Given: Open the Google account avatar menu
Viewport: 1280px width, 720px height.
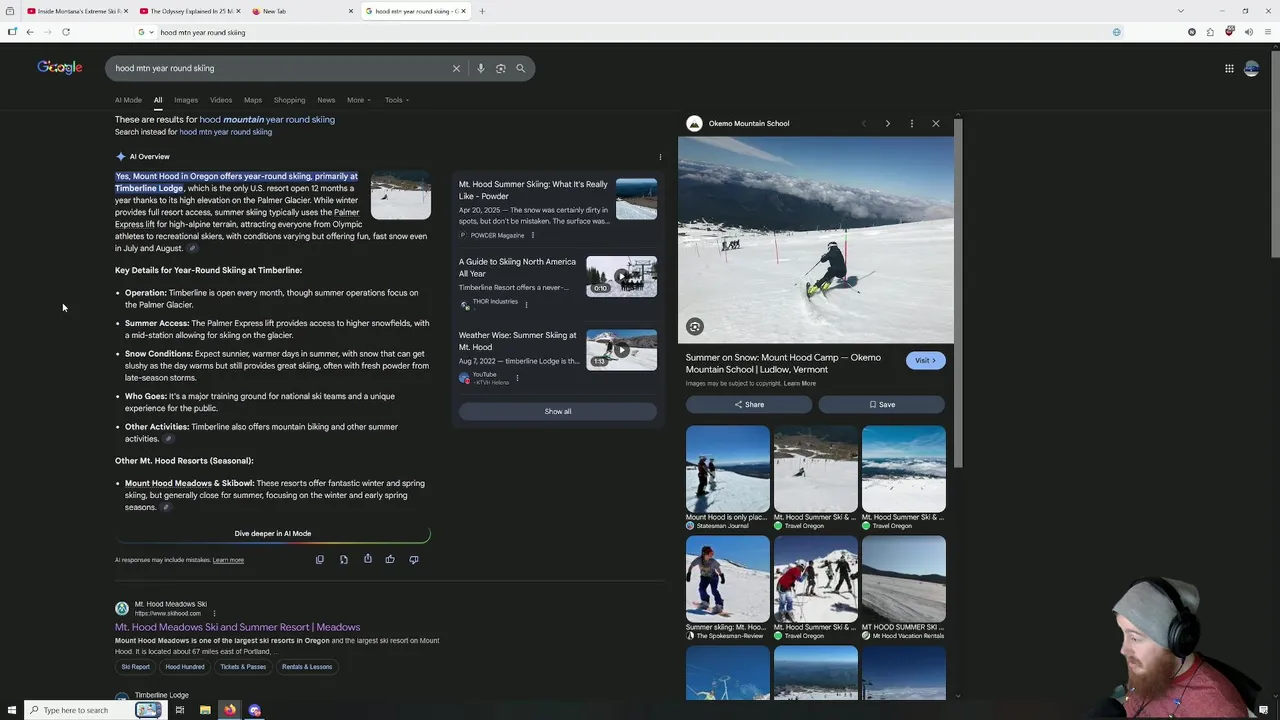Looking at the screenshot, I should pos(1251,68).
